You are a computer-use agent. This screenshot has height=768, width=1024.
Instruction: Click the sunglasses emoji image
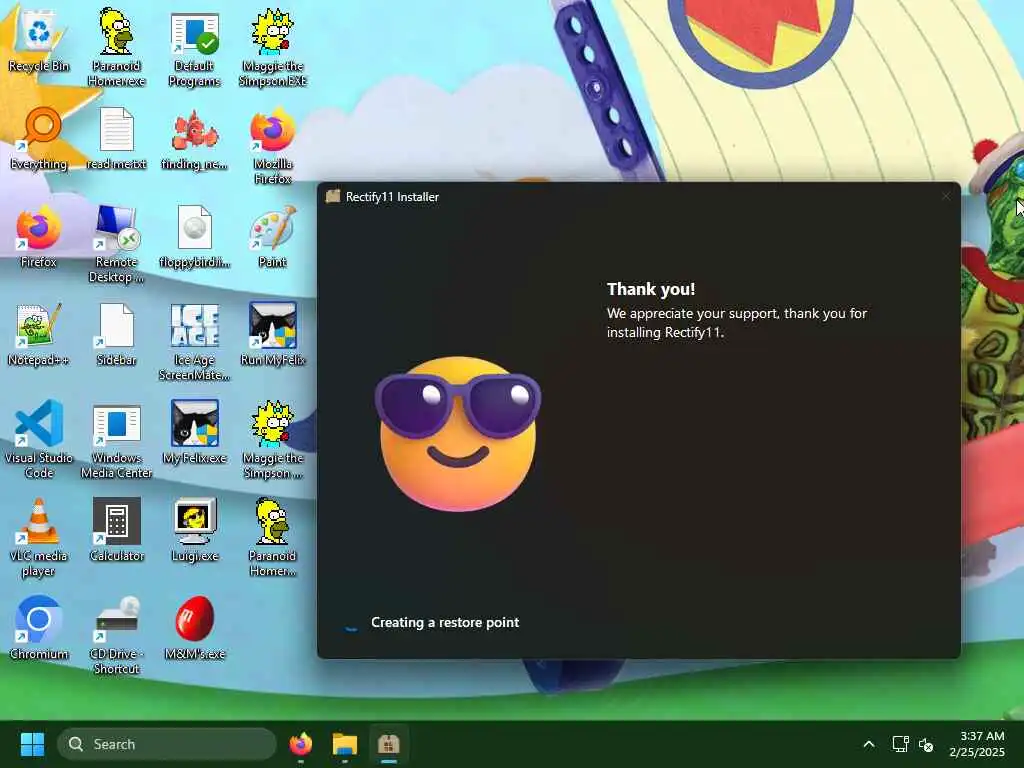[458, 434]
